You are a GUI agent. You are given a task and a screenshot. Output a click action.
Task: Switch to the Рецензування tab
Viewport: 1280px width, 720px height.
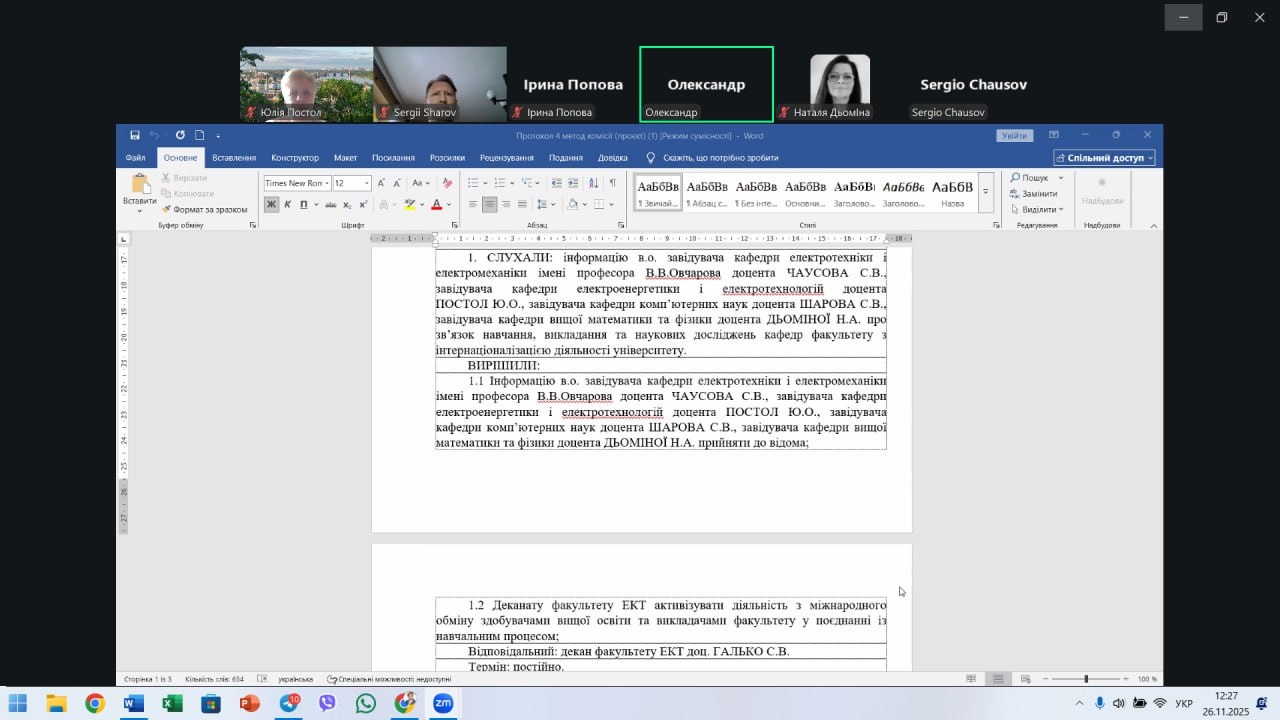[x=506, y=158]
